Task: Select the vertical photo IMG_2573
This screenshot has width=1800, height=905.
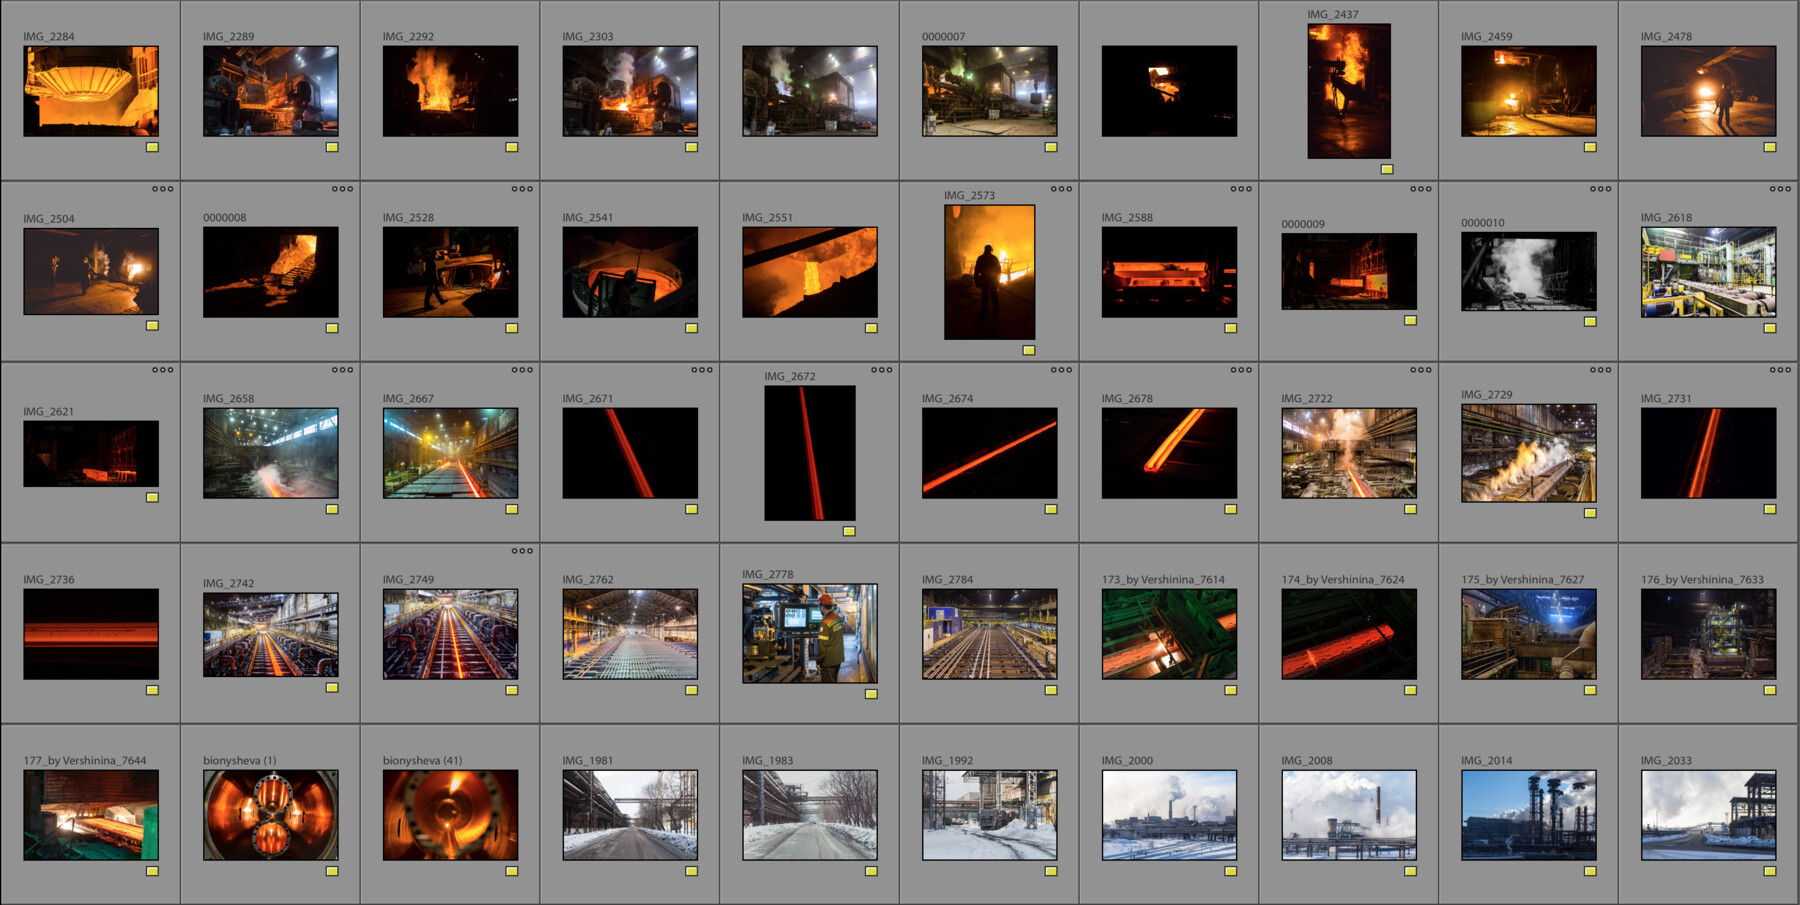Action: tap(988, 270)
